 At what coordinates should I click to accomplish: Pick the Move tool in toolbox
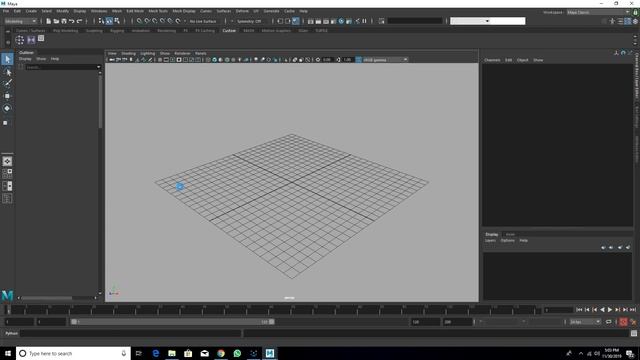tap(7, 96)
